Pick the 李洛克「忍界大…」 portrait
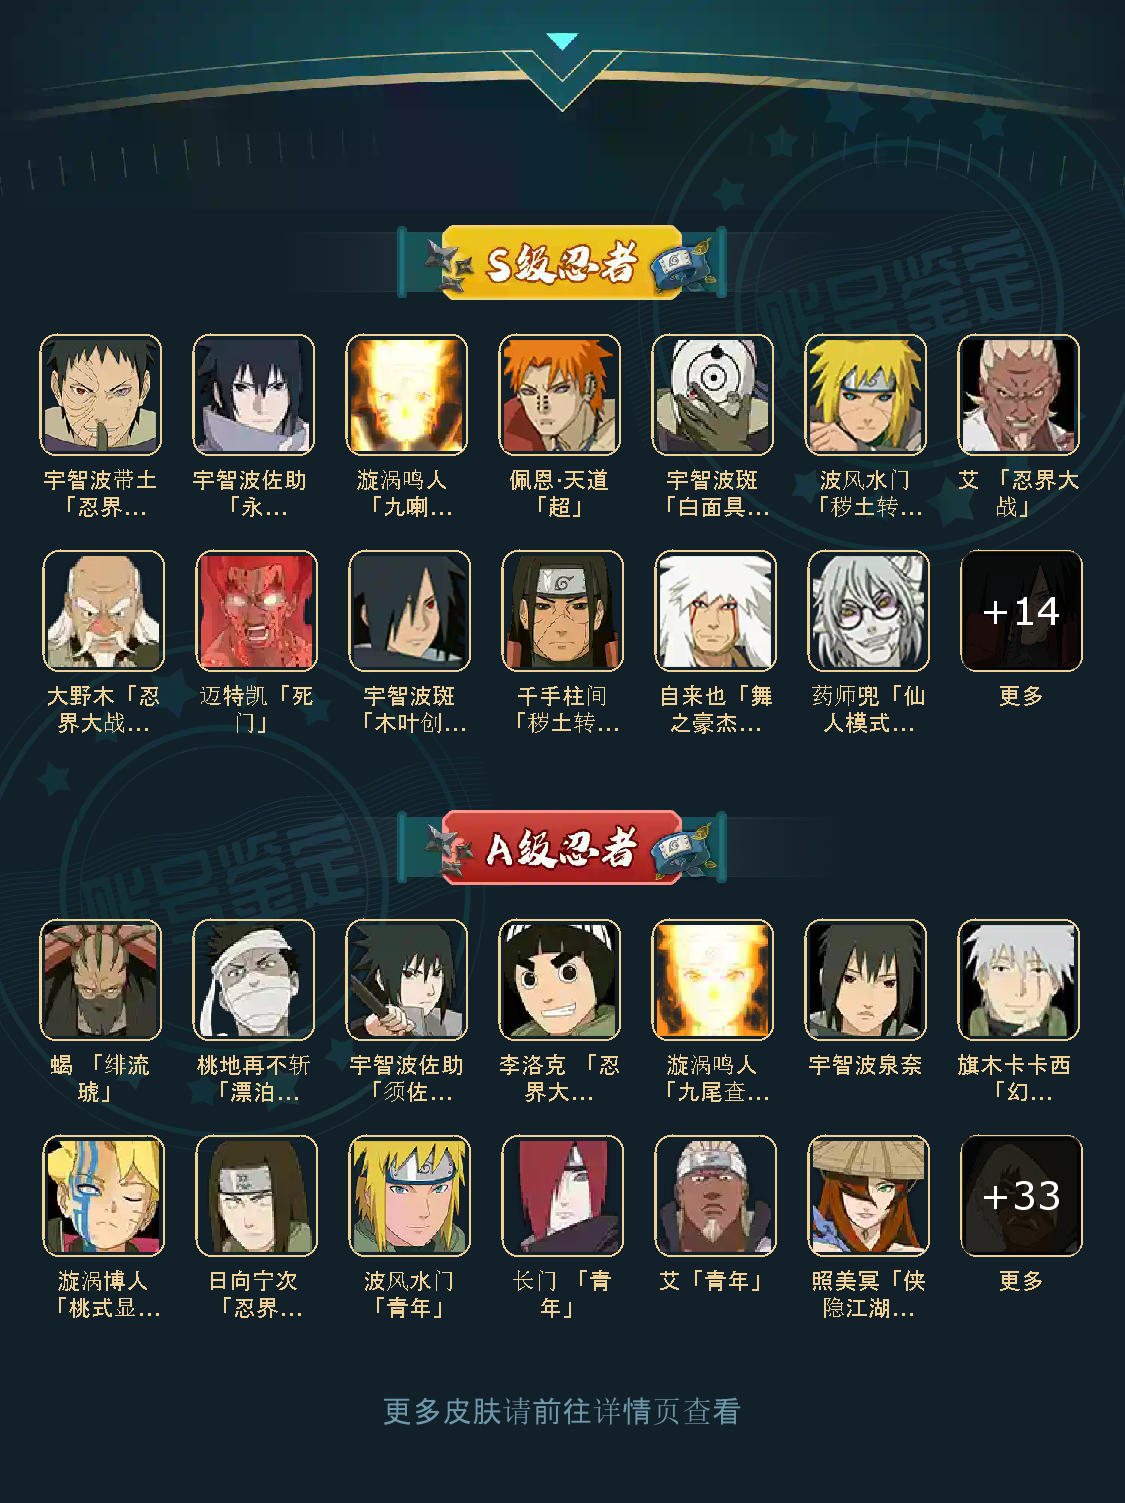The width and height of the screenshot is (1125, 1503). 559,980
